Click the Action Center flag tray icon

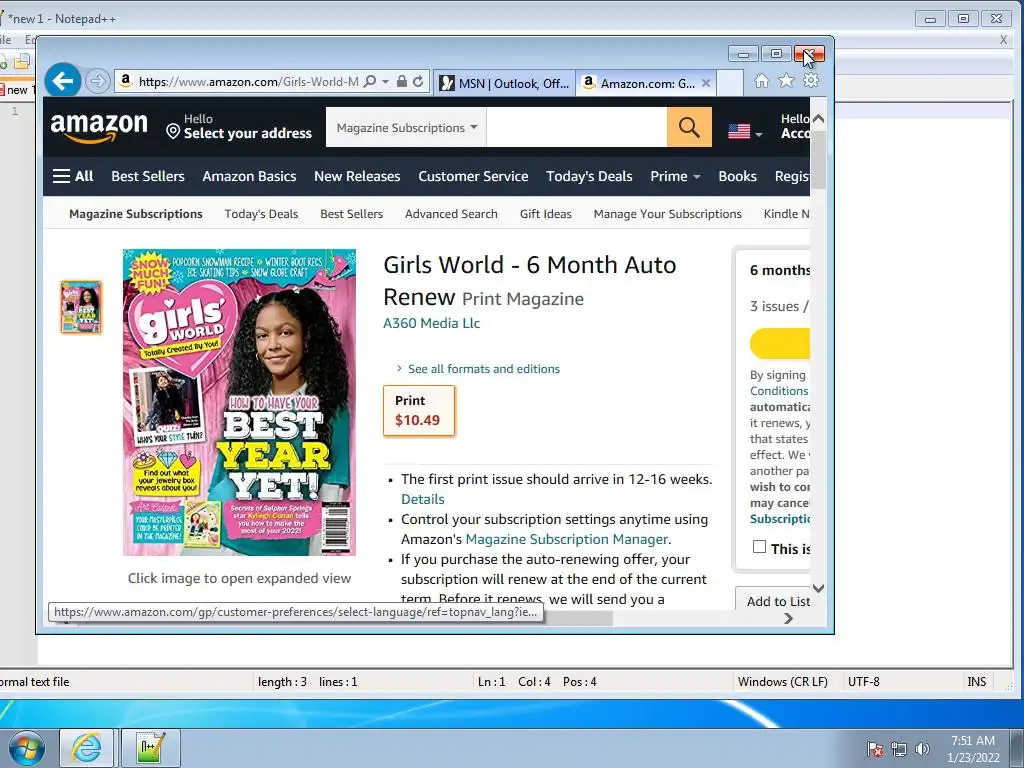coord(874,749)
